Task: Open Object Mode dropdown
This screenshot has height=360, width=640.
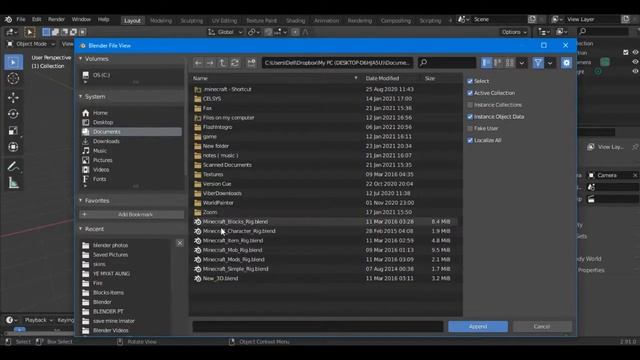Action: point(31,44)
